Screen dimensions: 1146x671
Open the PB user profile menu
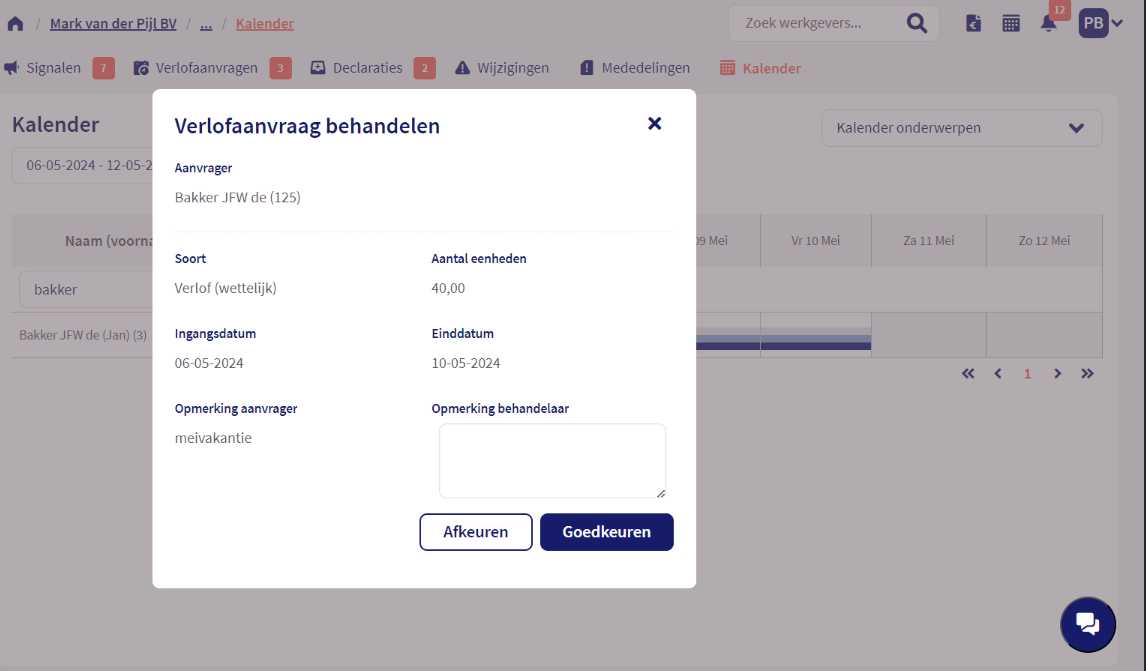[1100, 23]
